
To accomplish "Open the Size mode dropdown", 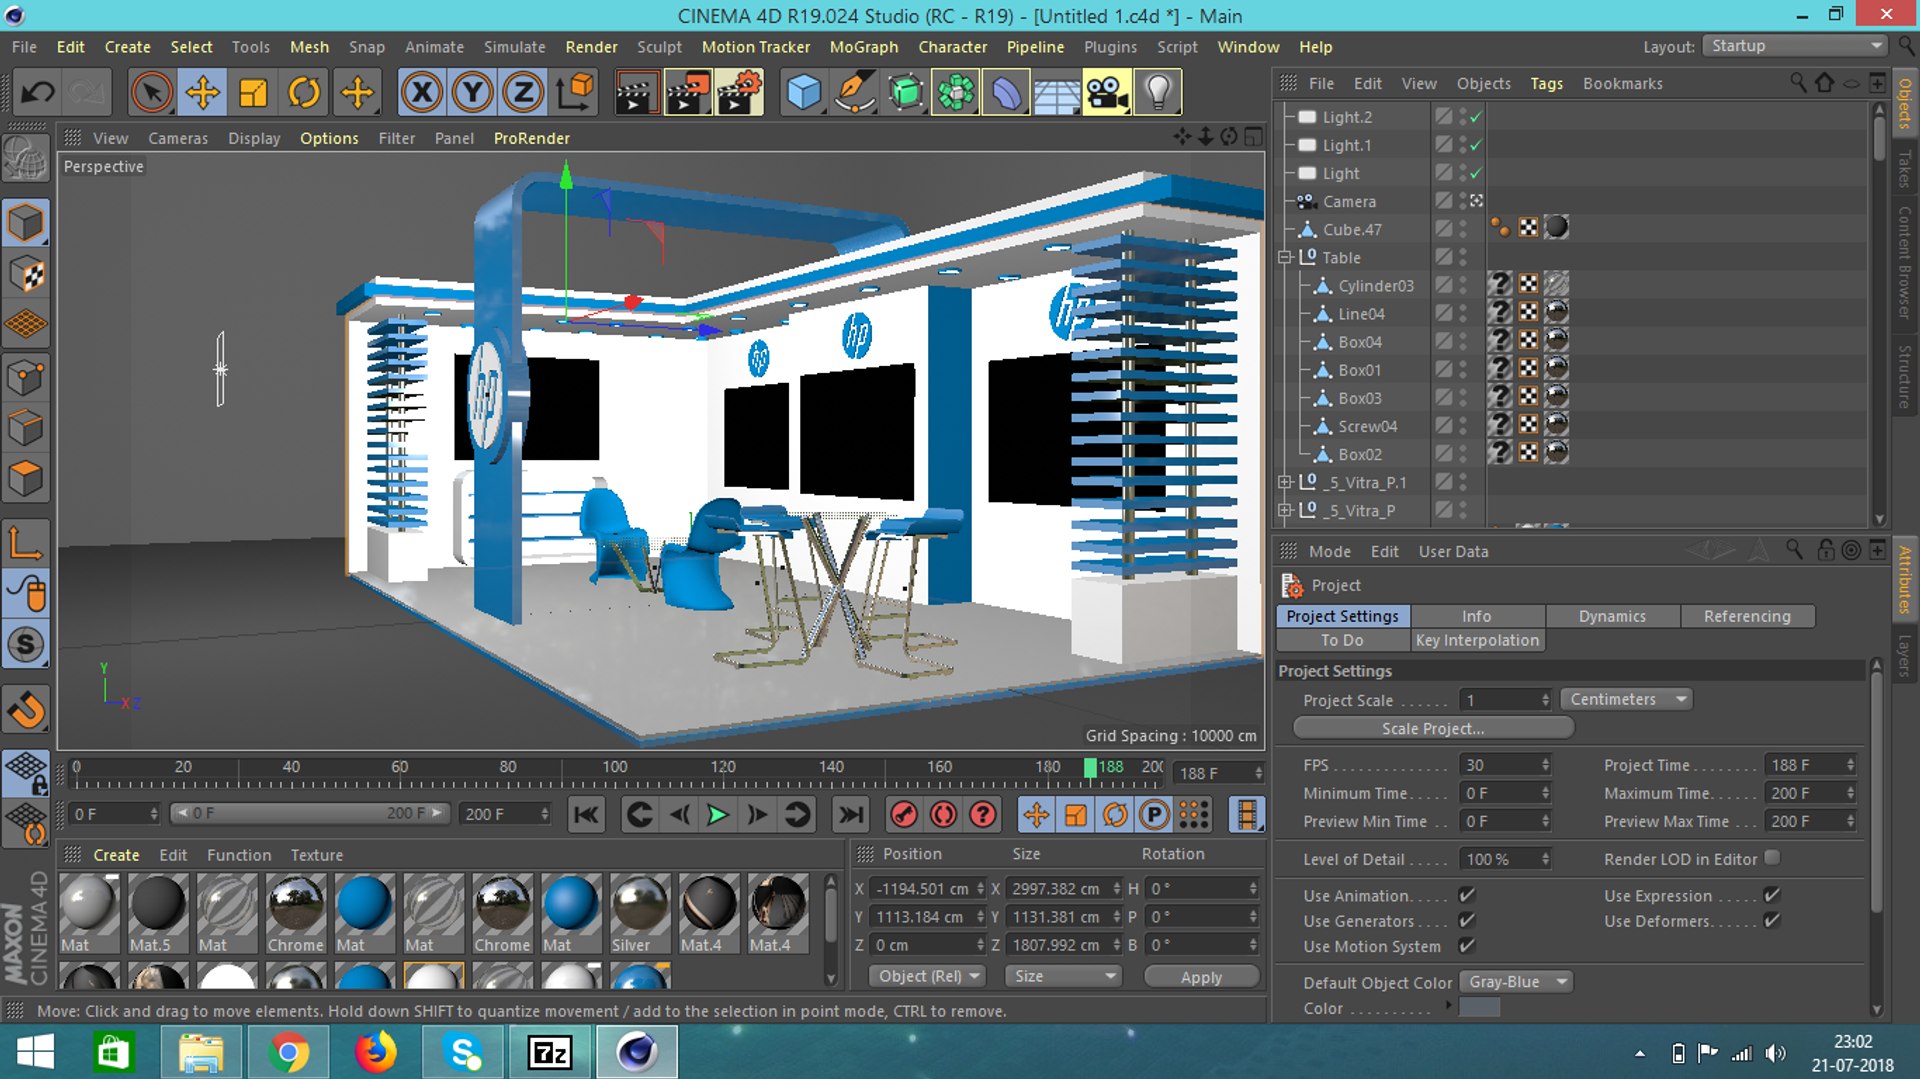I will tap(1063, 976).
